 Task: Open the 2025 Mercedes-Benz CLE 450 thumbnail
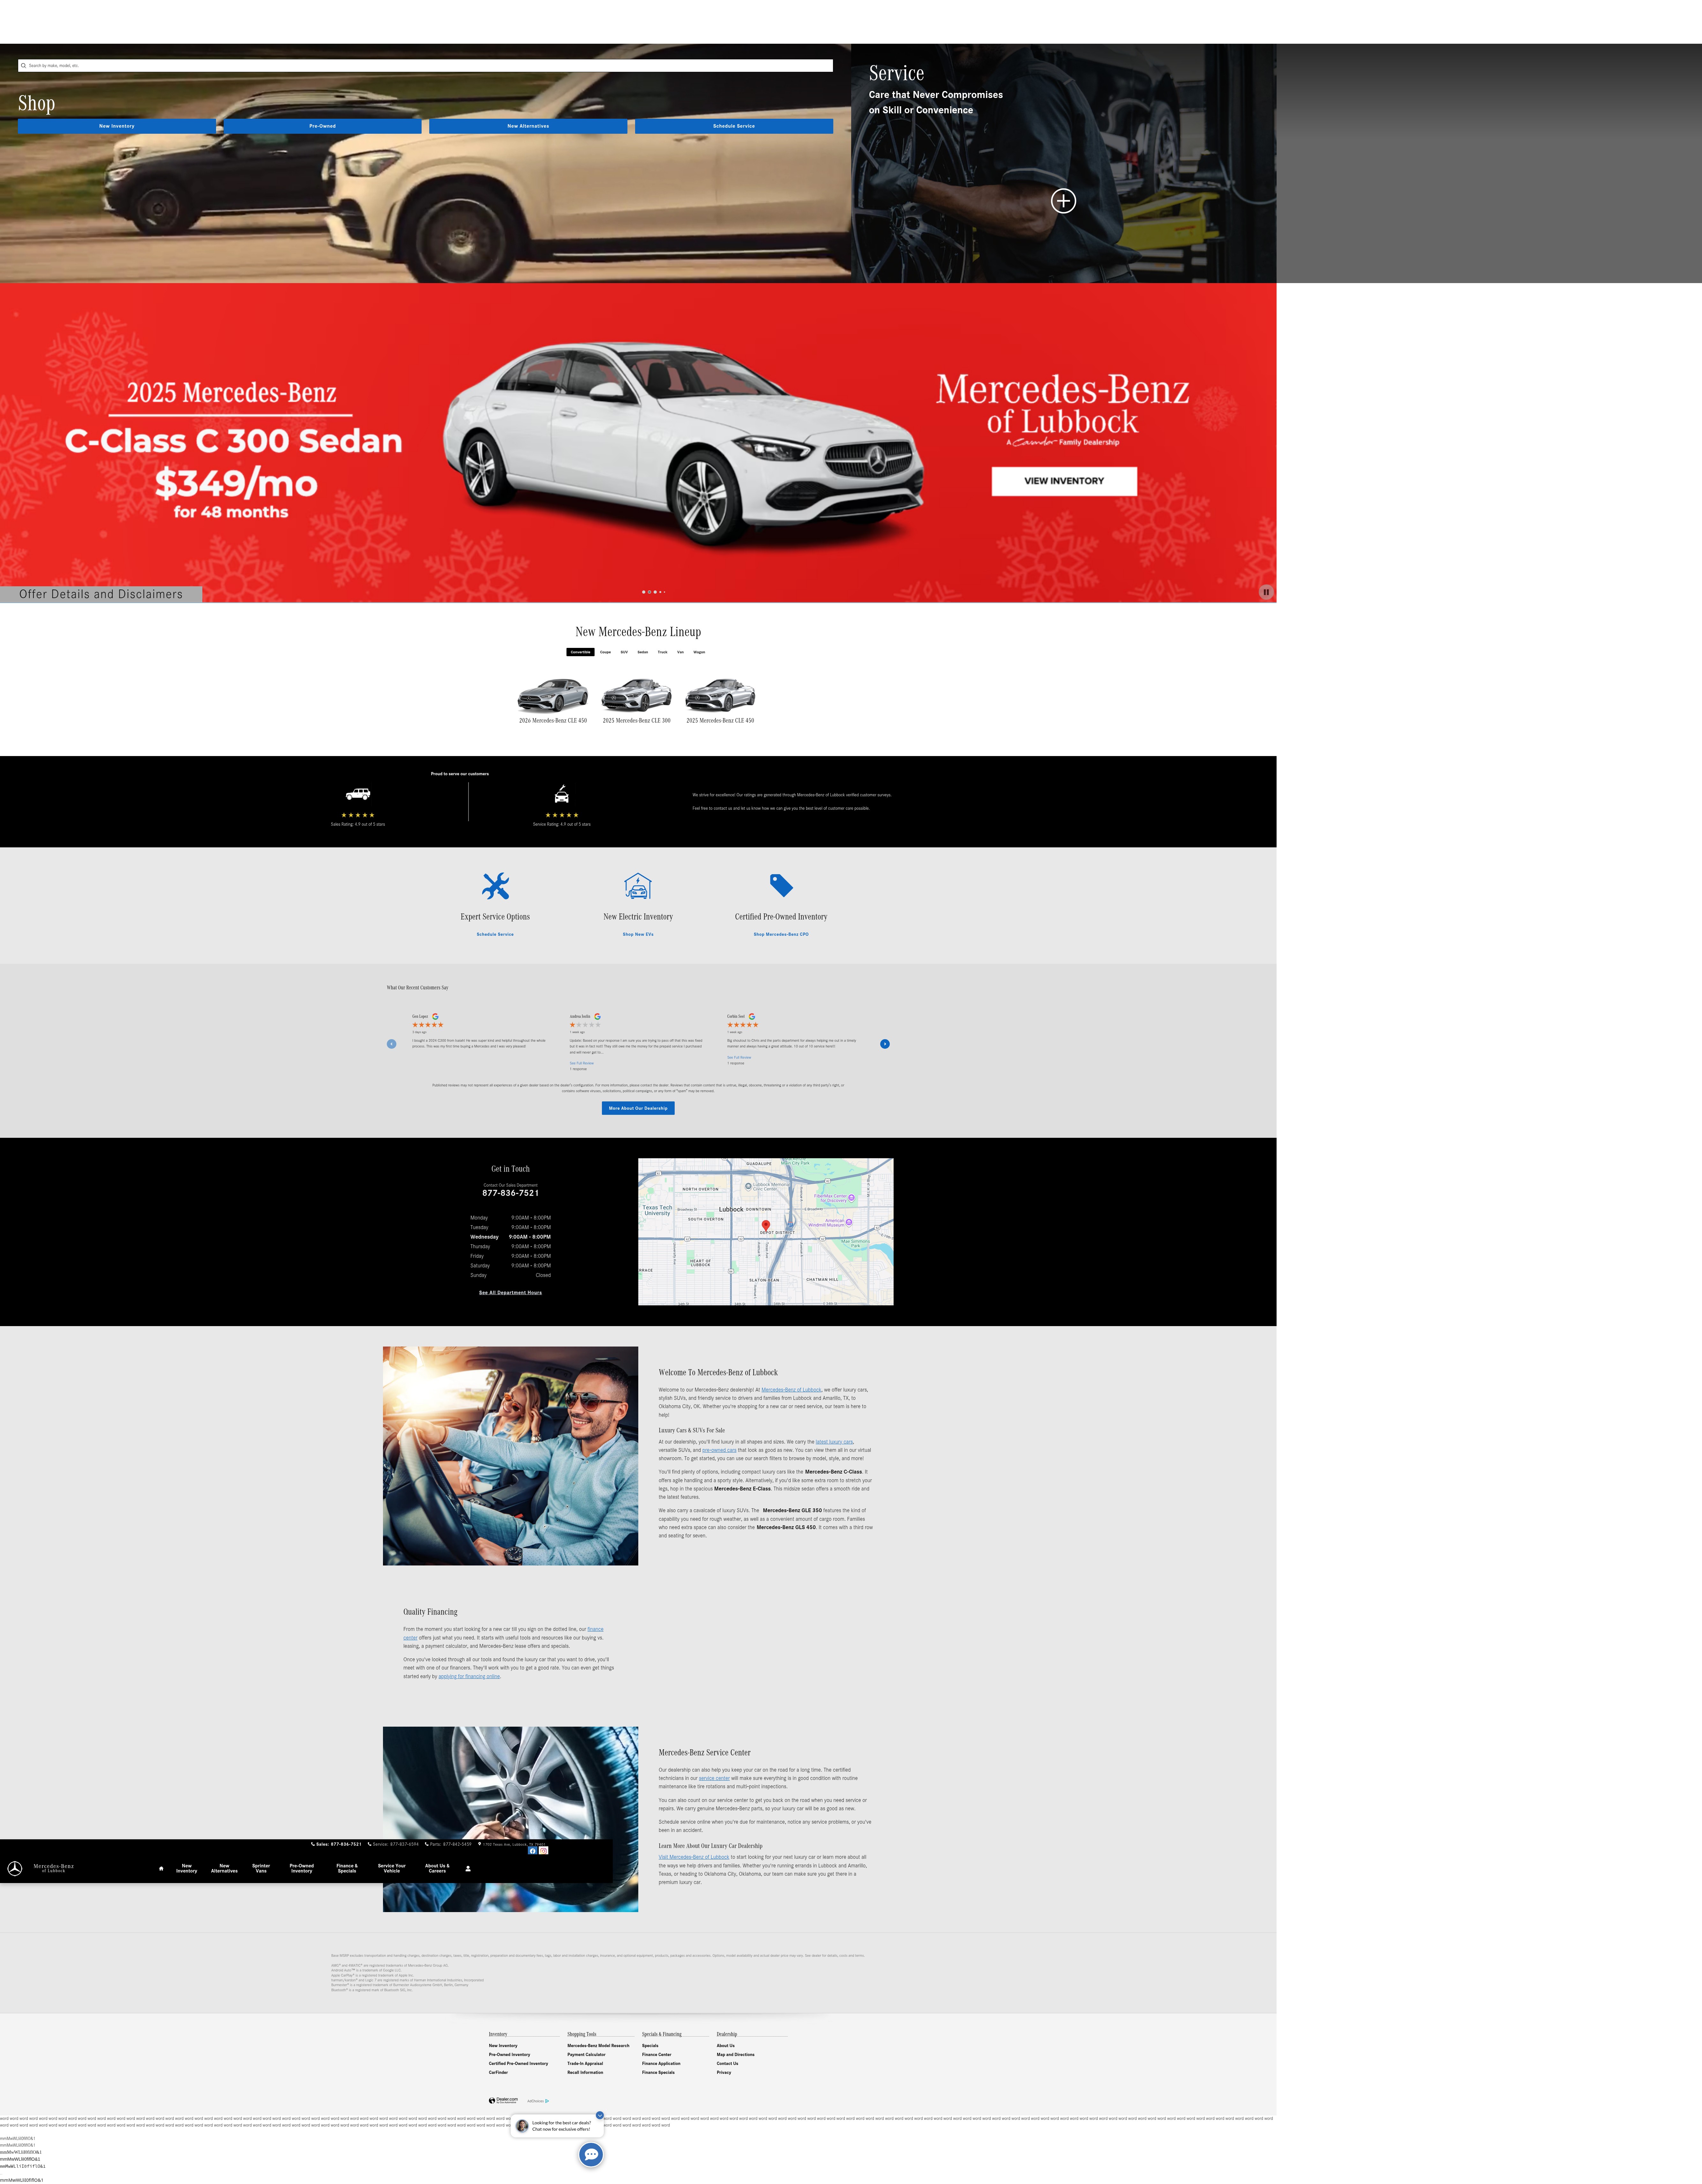[x=720, y=695]
